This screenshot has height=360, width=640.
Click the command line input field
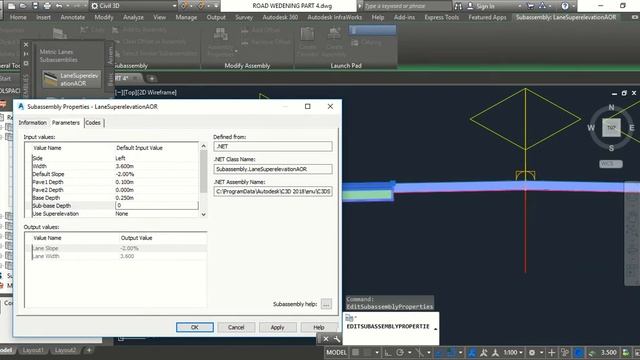tap(391, 329)
